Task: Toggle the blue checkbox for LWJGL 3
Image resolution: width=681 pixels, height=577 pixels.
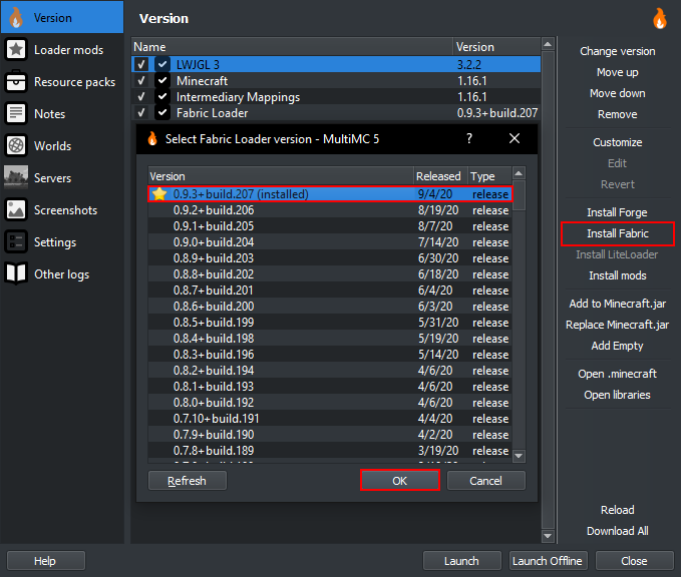Action: click(x=162, y=64)
